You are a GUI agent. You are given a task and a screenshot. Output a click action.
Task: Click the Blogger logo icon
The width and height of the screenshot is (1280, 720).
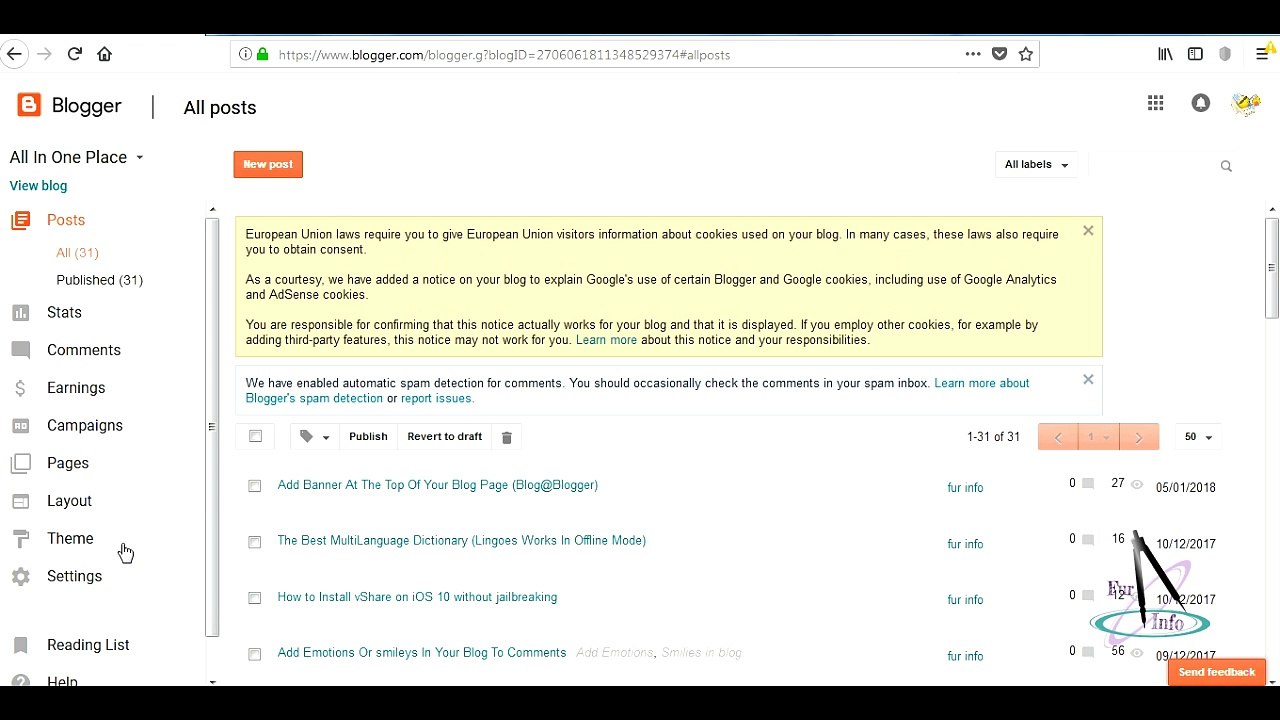29,104
